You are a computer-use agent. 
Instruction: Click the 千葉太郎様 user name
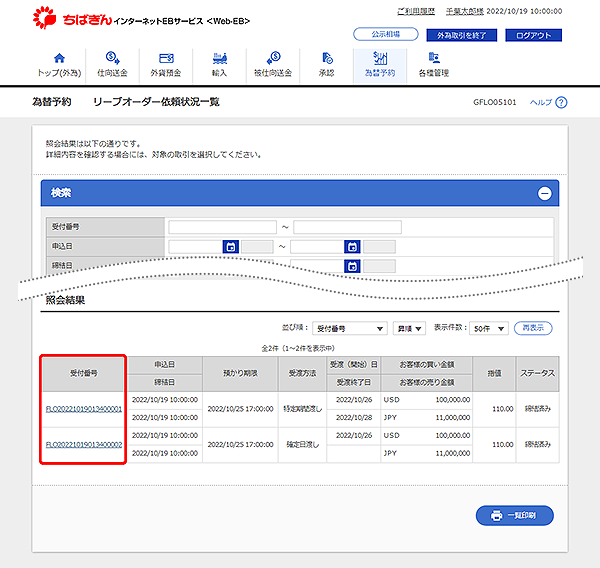pyautogui.click(x=465, y=11)
